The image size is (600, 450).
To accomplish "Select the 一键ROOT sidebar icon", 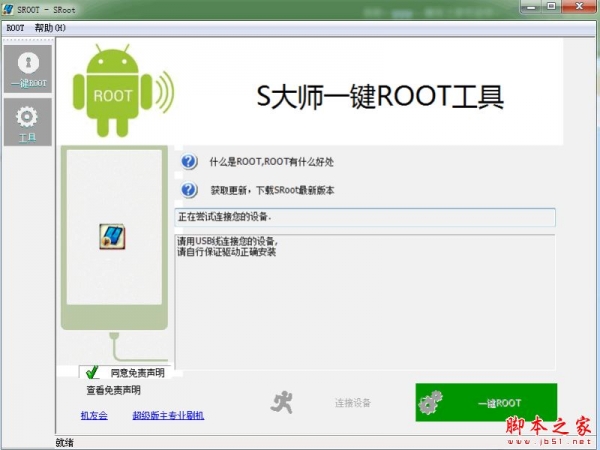I will (28, 69).
